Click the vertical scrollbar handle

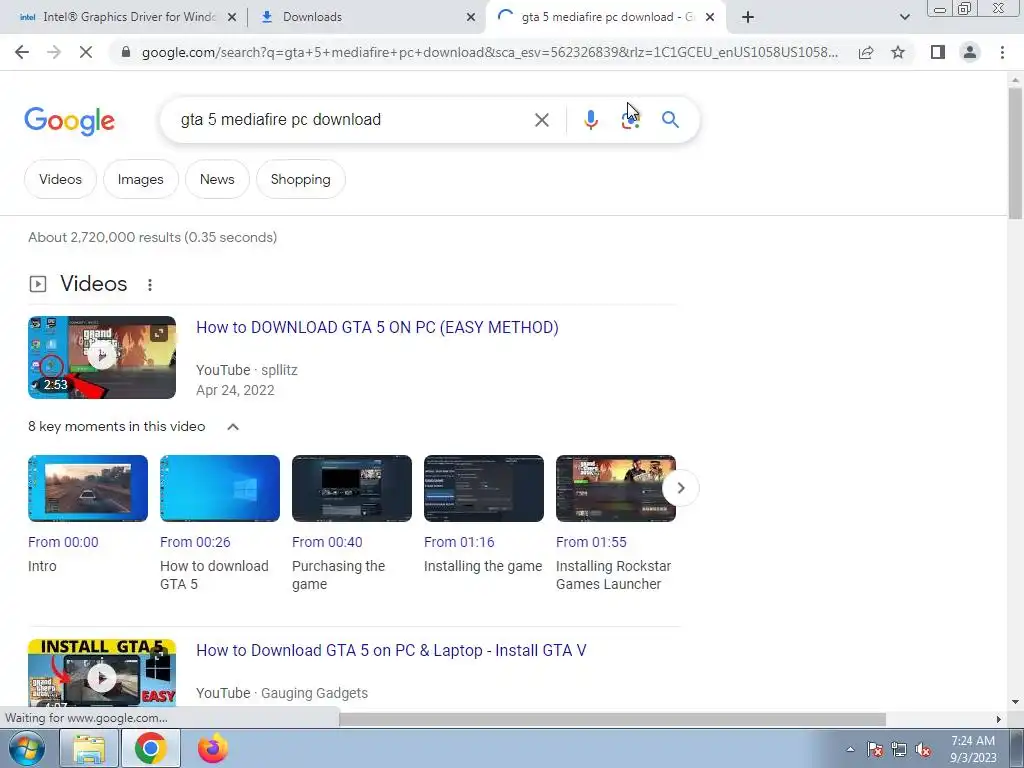[x=1015, y=153]
